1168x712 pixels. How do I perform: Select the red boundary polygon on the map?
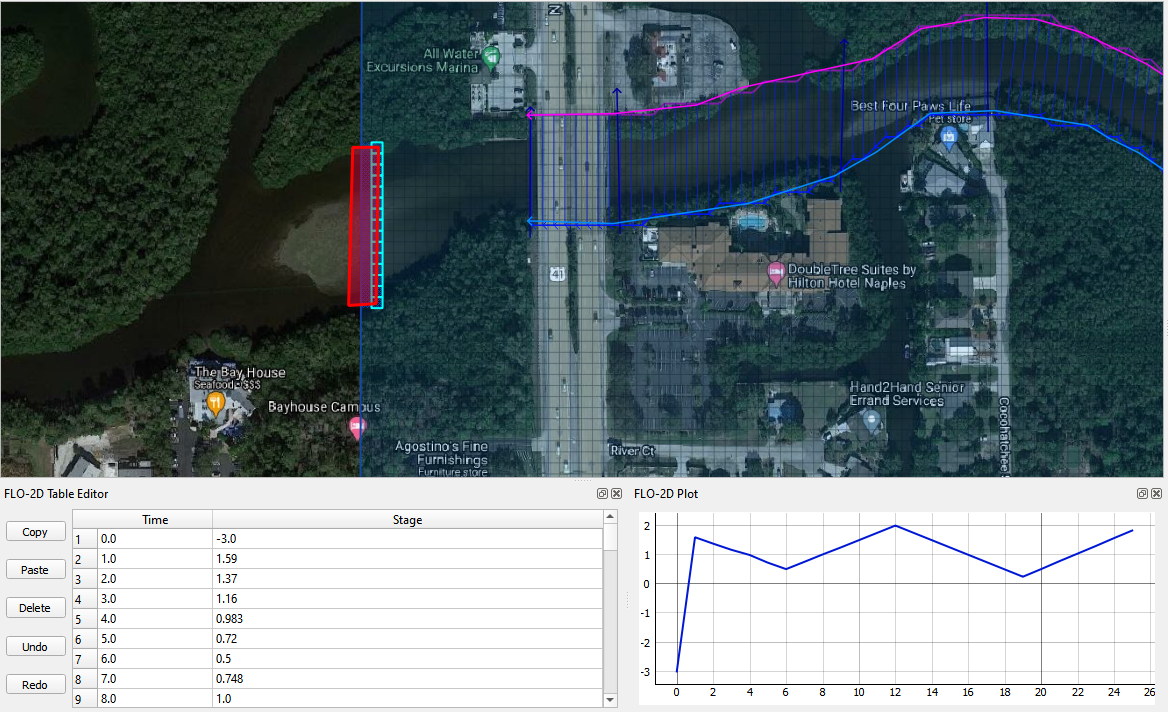(360, 225)
